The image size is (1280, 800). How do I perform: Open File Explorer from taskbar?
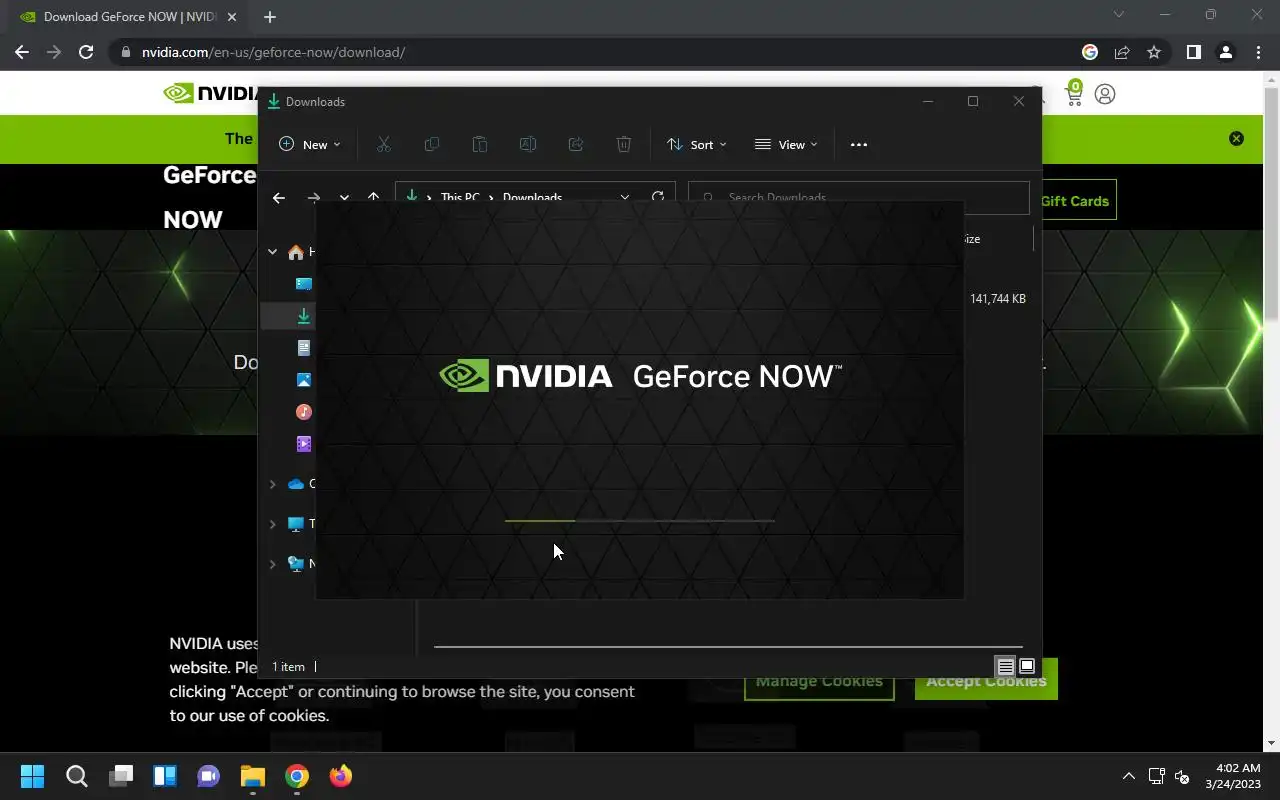[253, 776]
